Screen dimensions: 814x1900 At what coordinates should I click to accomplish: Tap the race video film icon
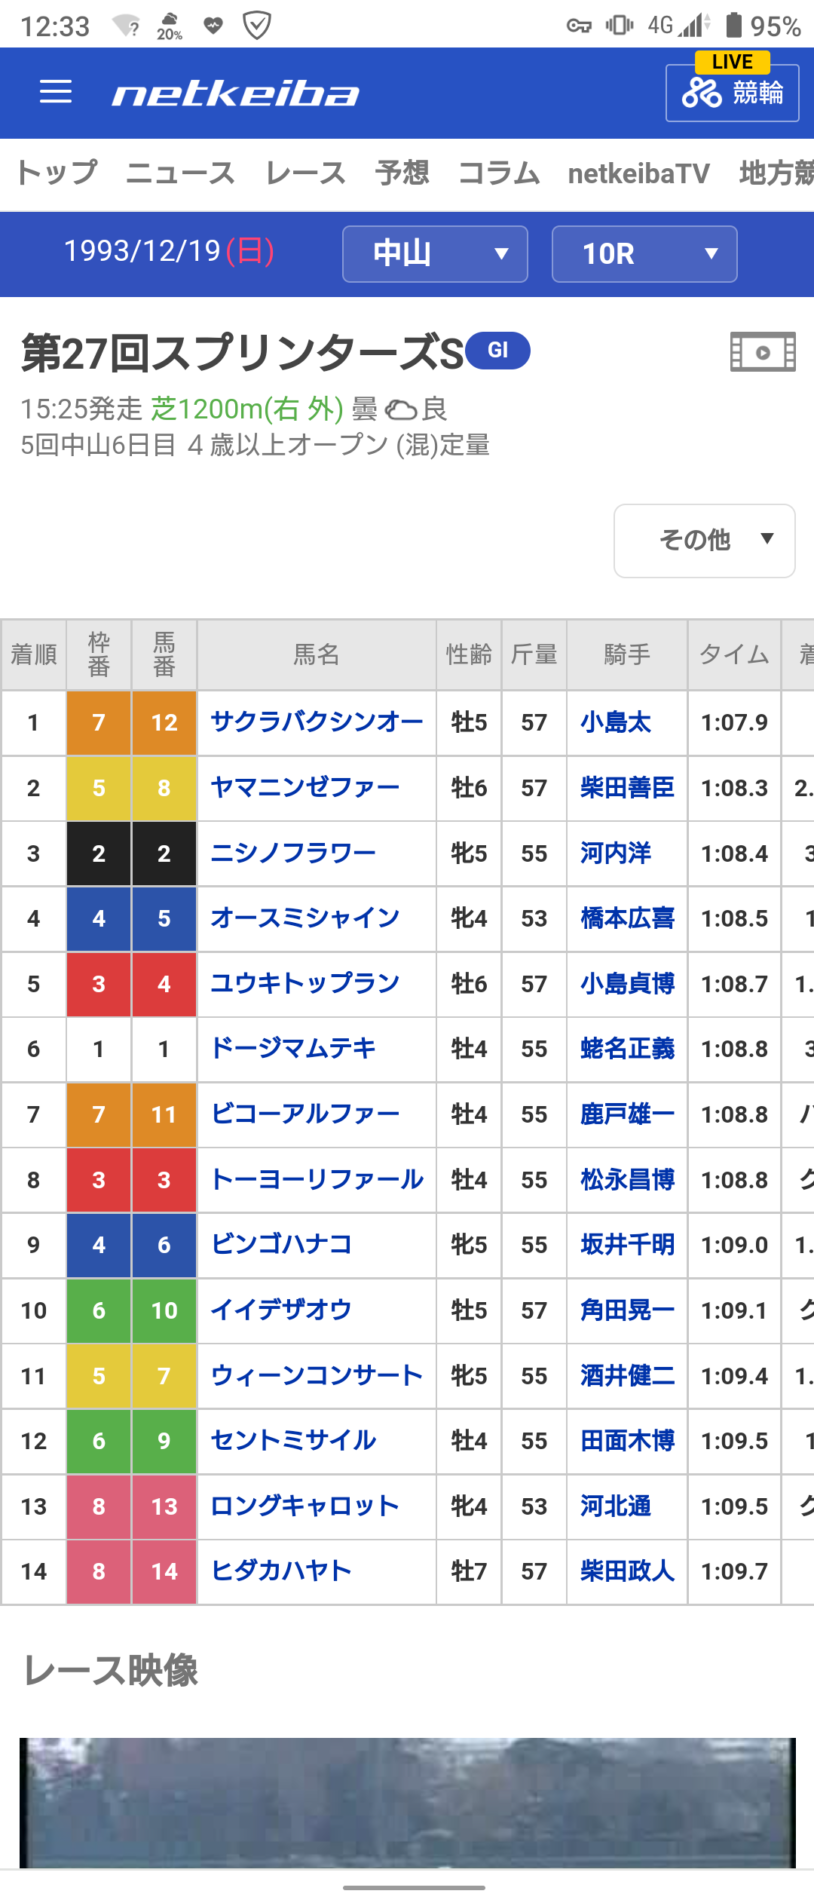[x=762, y=352]
